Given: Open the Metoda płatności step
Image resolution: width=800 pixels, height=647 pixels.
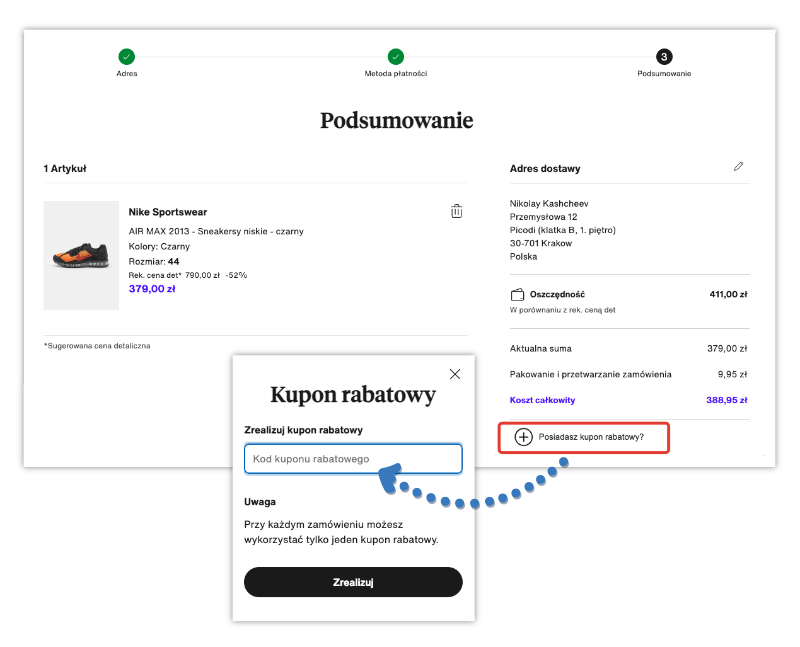Looking at the screenshot, I should (x=396, y=72).
